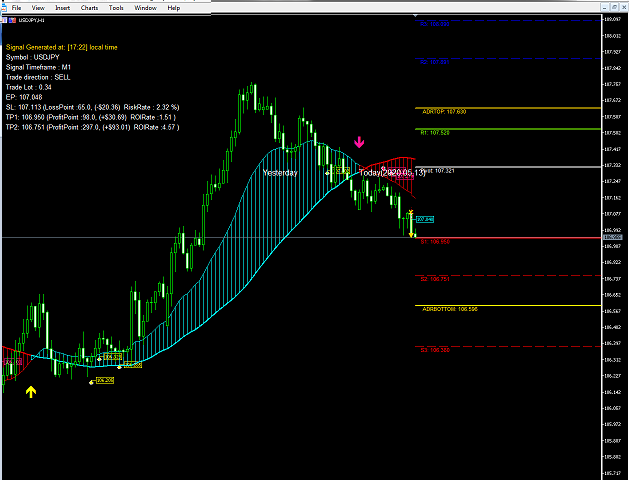The image size is (640, 480).
Task: Click the 'EP: 107.048' entry price label
Action: (x=24, y=97)
